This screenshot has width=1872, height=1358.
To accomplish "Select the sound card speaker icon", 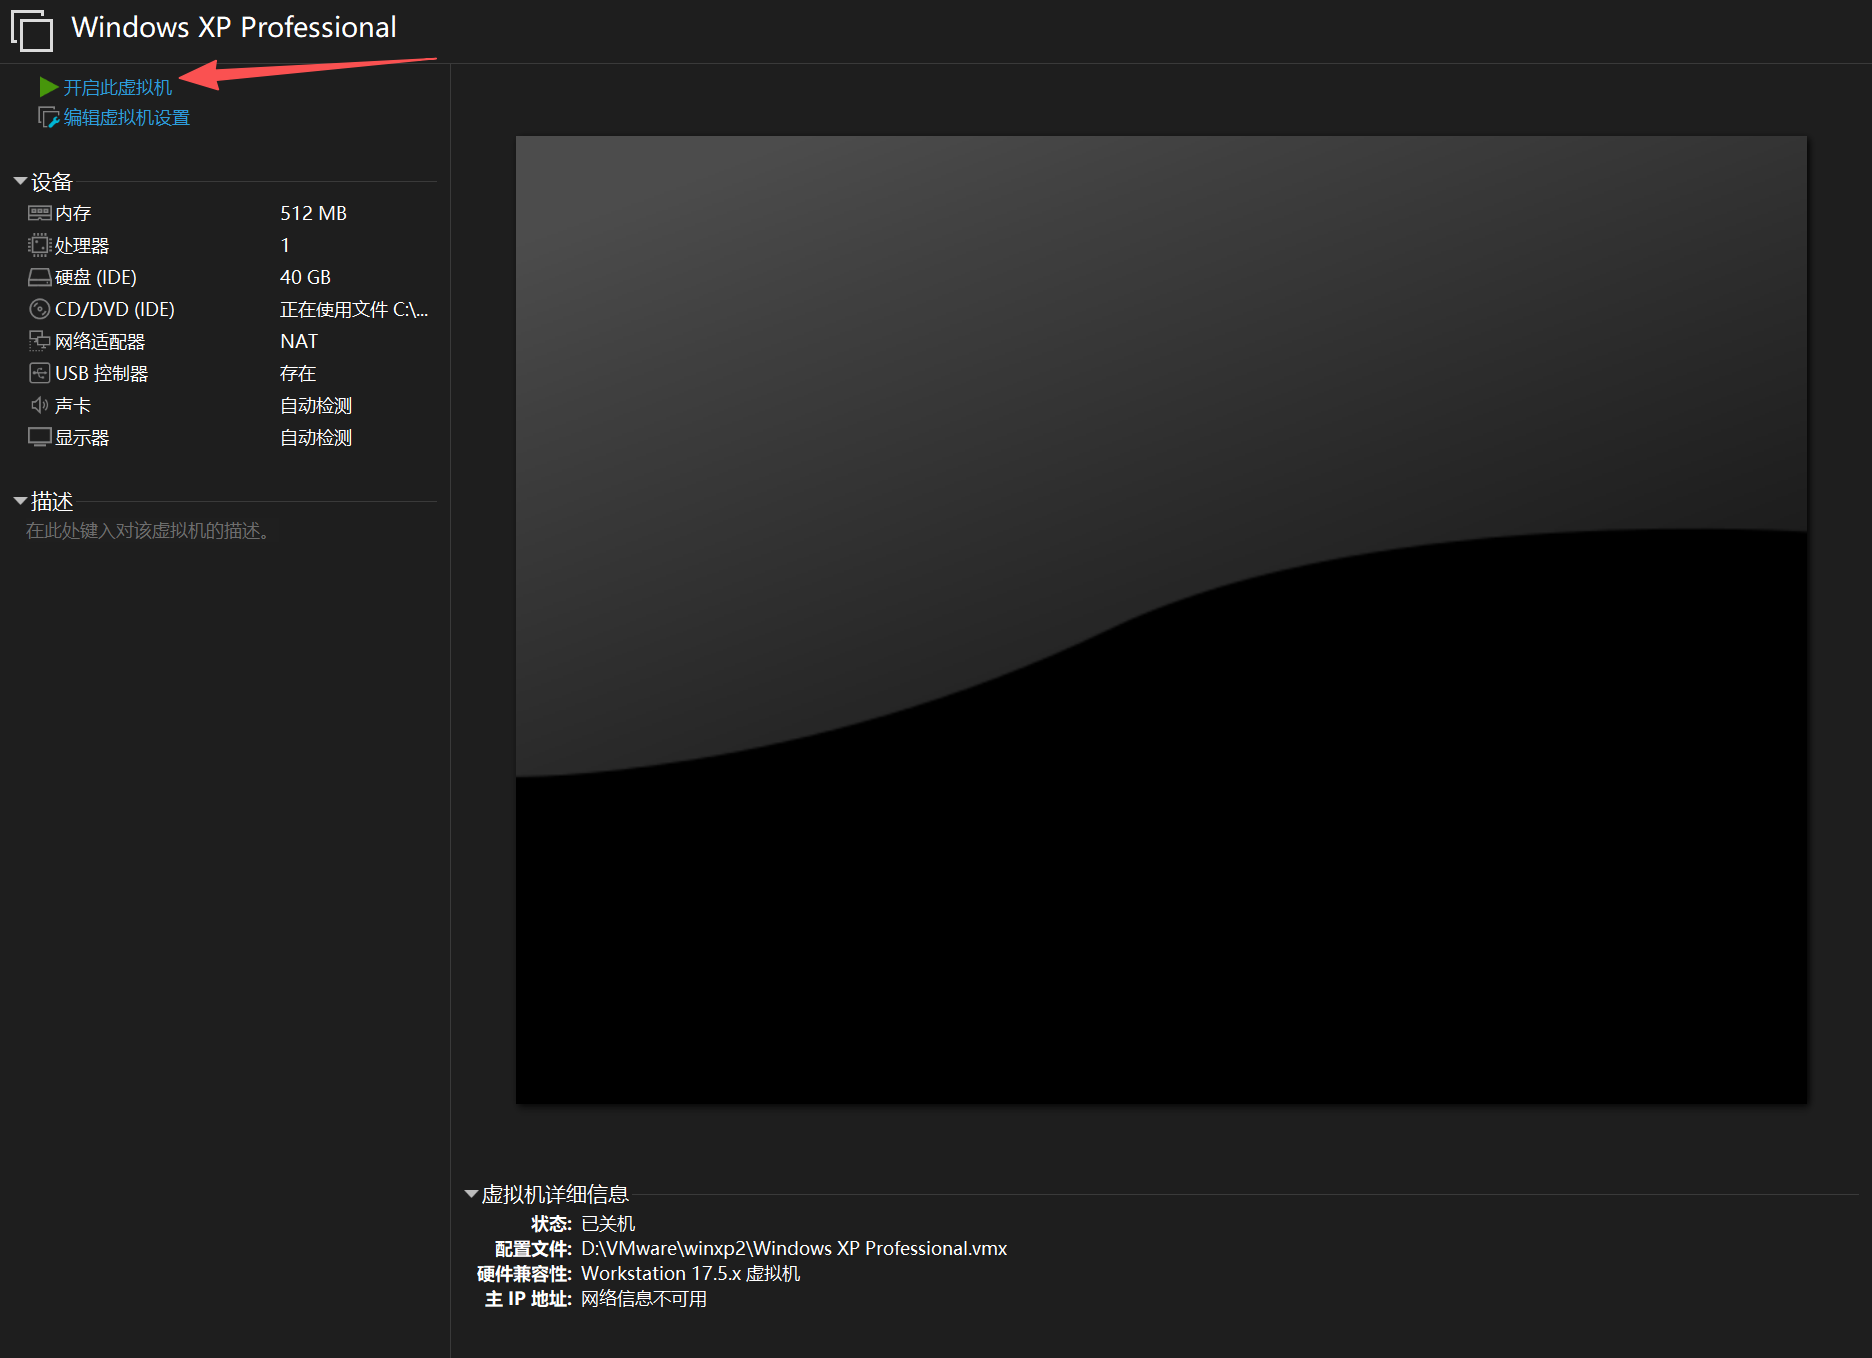I will coord(40,405).
